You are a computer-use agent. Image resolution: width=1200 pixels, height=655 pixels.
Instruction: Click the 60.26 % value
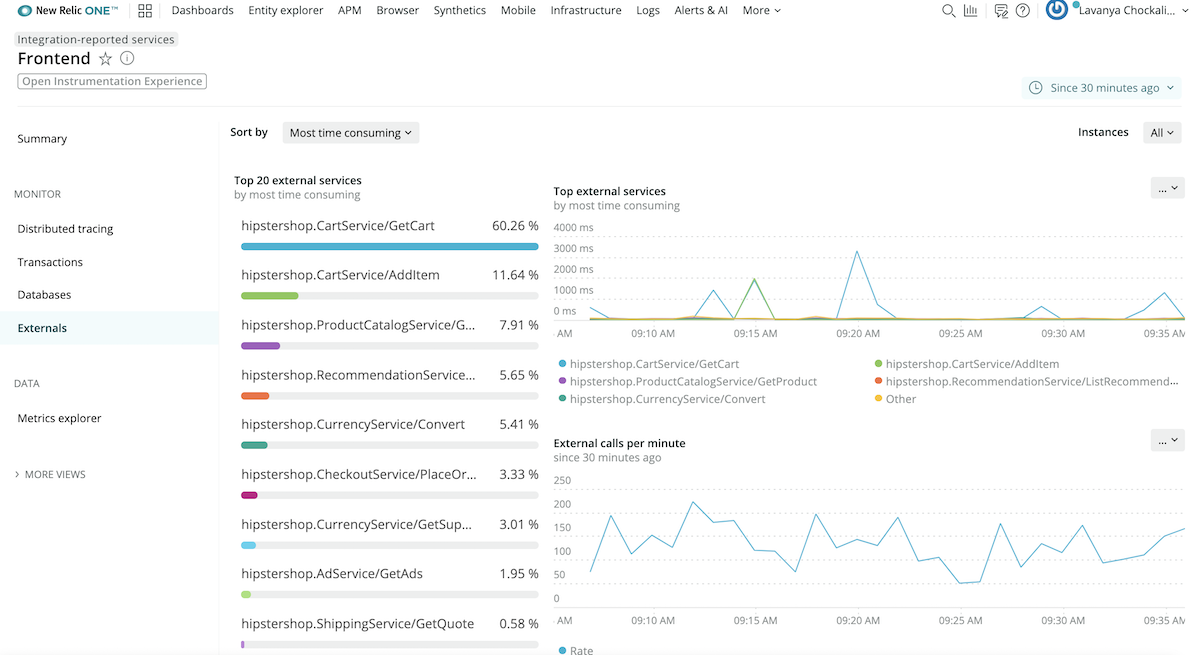[x=515, y=226]
